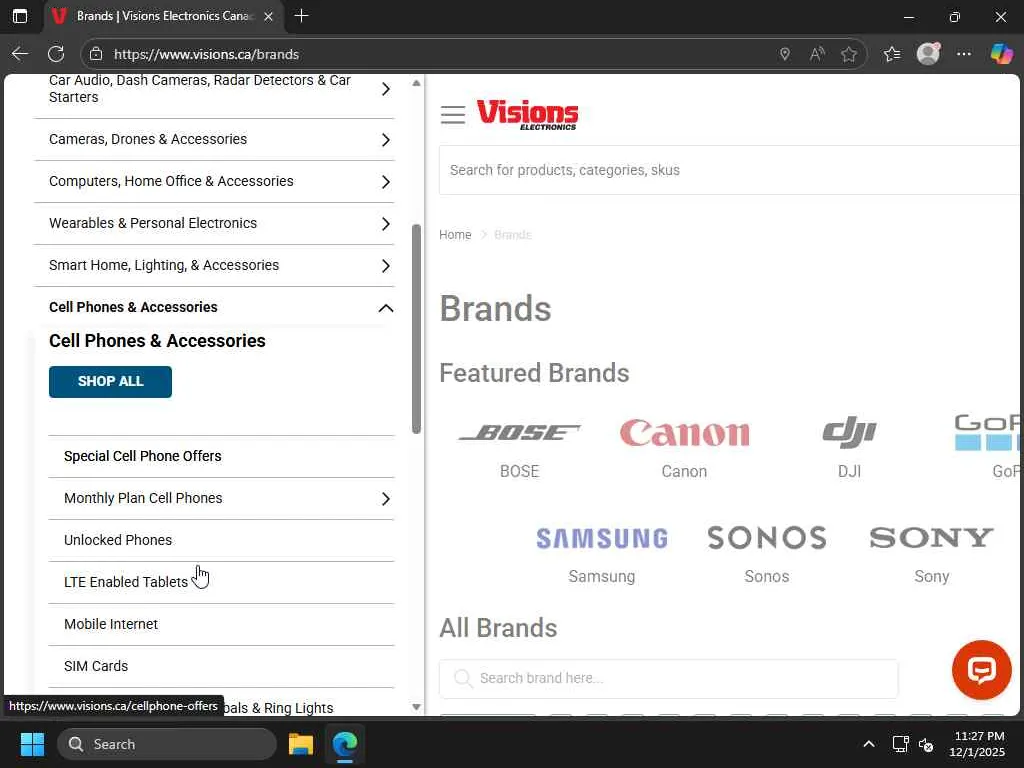
Task: Click the Visions Electronics logo
Action: 527,115
